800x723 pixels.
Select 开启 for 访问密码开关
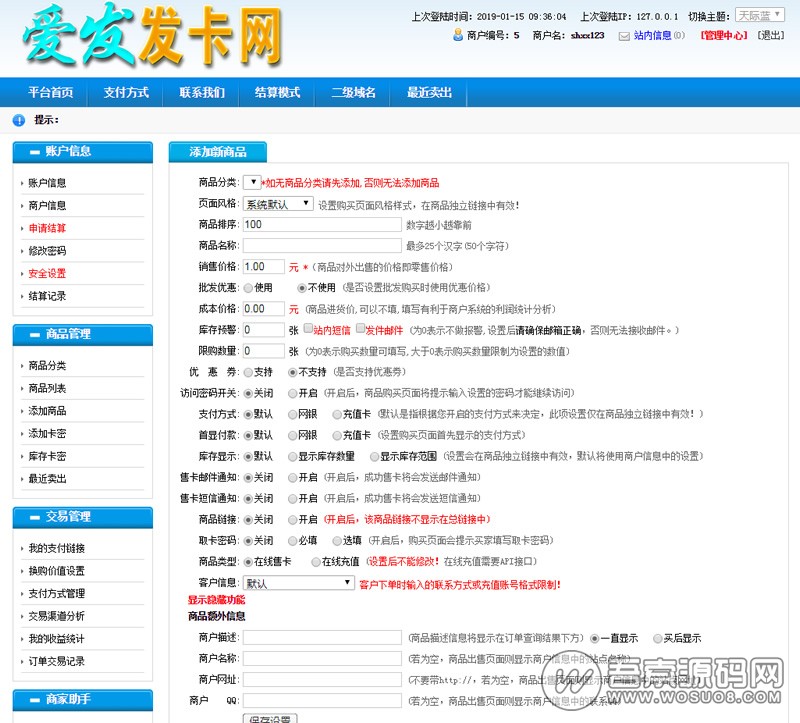pyautogui.click(x=292, y=393)
